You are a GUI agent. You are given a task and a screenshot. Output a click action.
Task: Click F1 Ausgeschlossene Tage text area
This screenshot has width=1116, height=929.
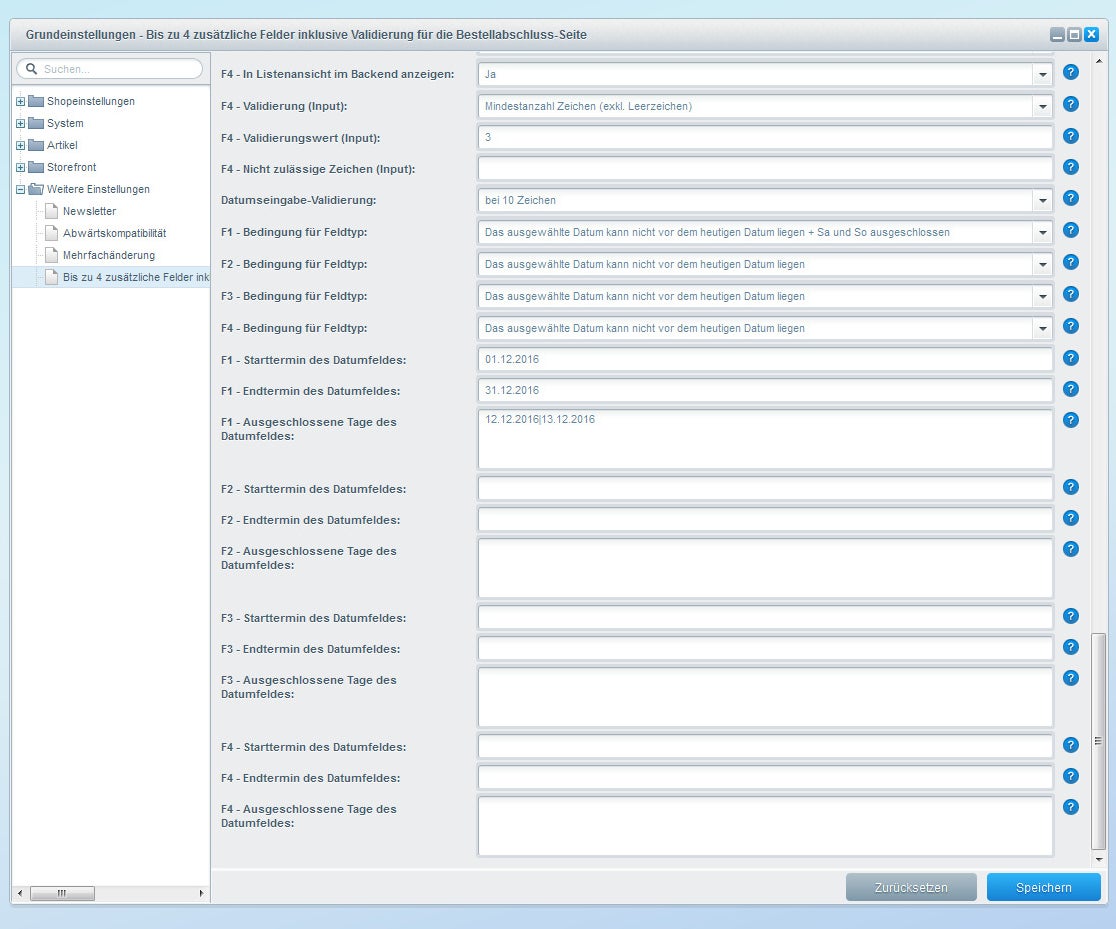765,439
